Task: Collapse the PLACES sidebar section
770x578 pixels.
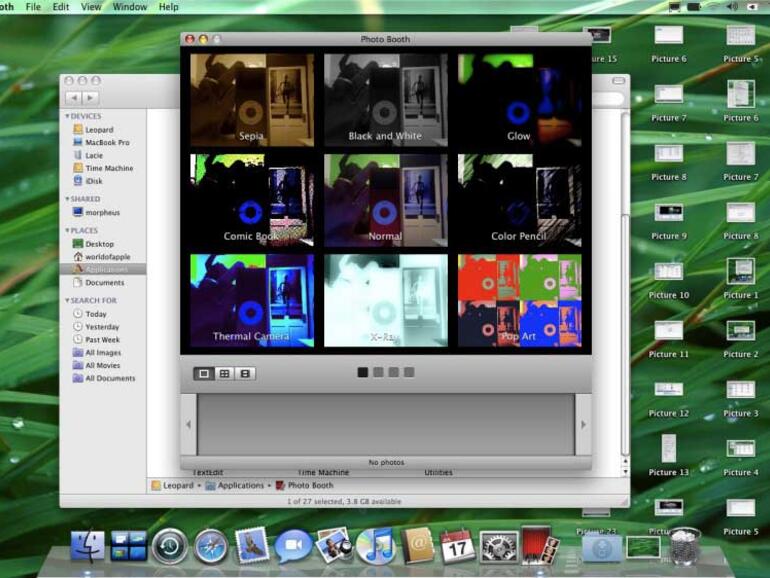Action: coord(68,231)
